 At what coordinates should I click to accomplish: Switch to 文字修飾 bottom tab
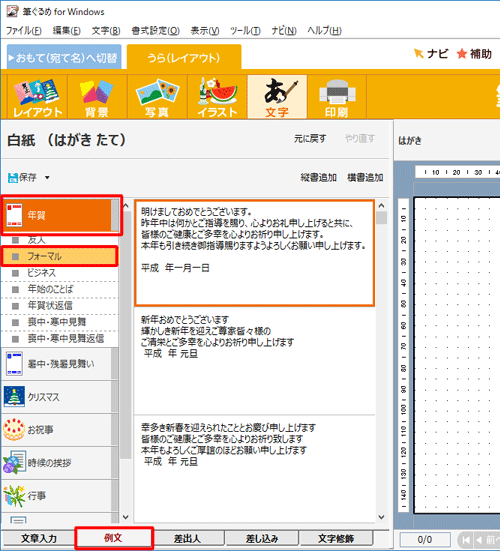click(336, 538)
